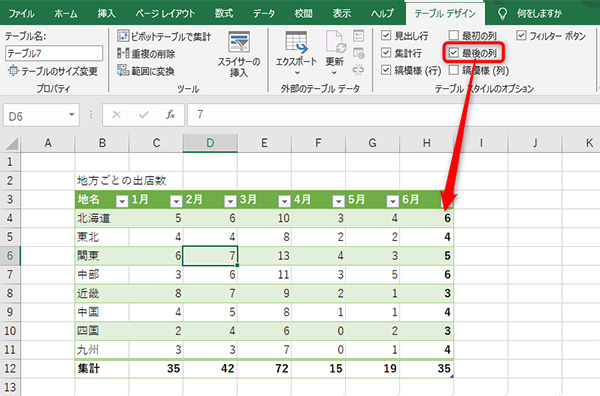Select row 12 header

point(10,368)
